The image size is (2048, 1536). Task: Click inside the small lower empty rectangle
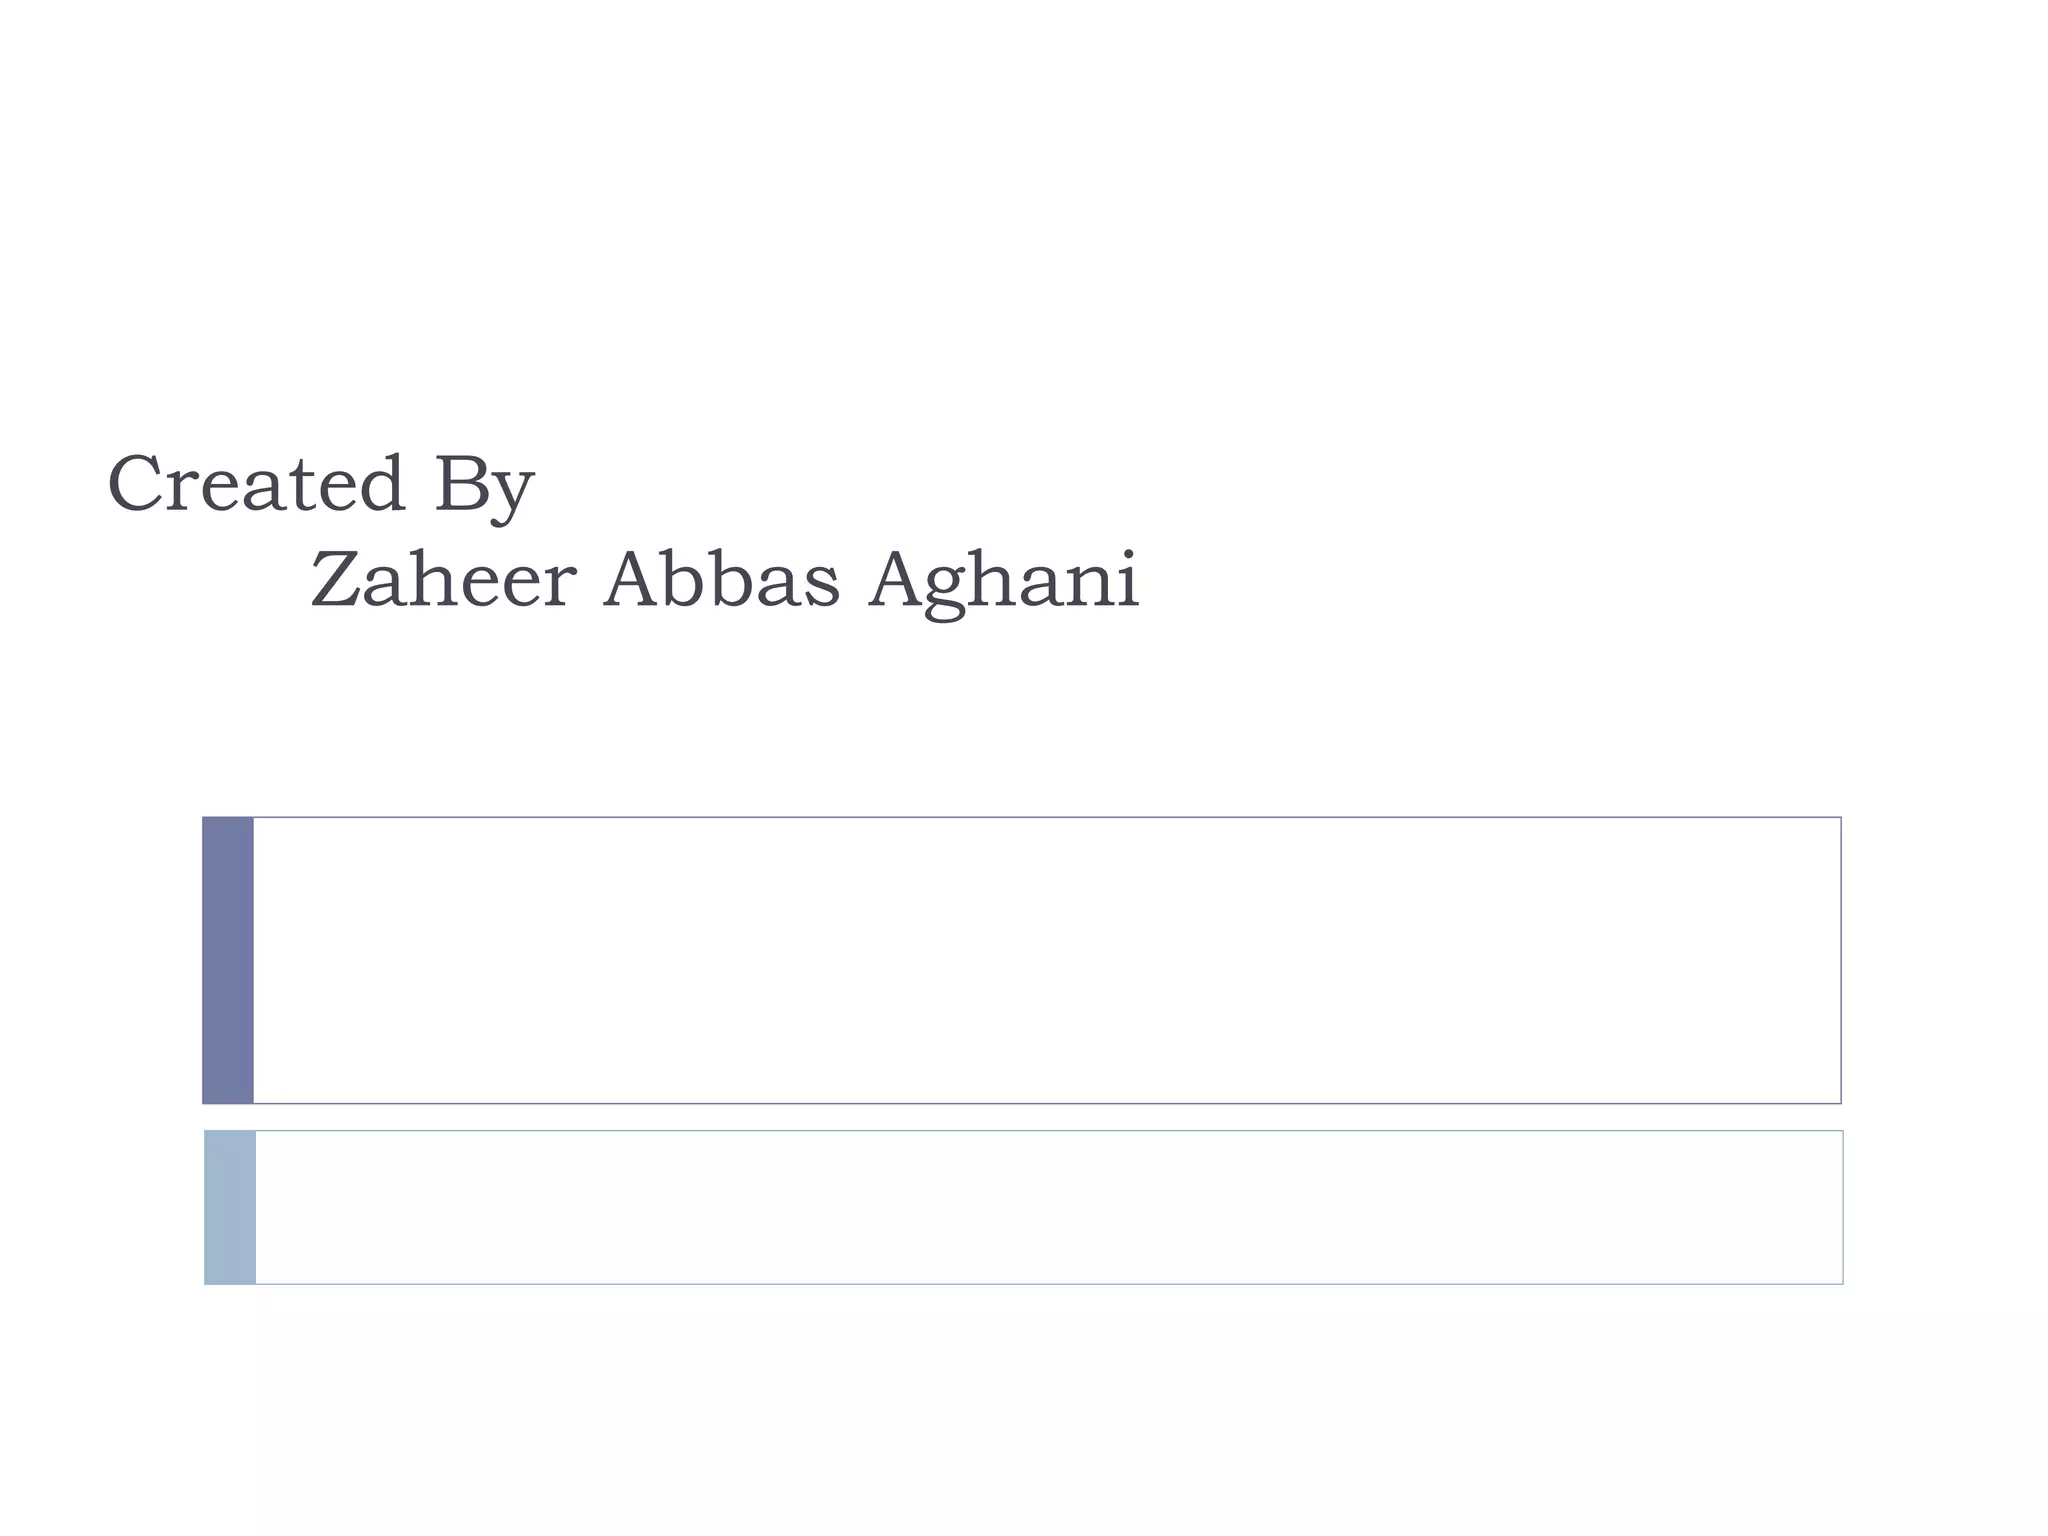point(1048,1207)
